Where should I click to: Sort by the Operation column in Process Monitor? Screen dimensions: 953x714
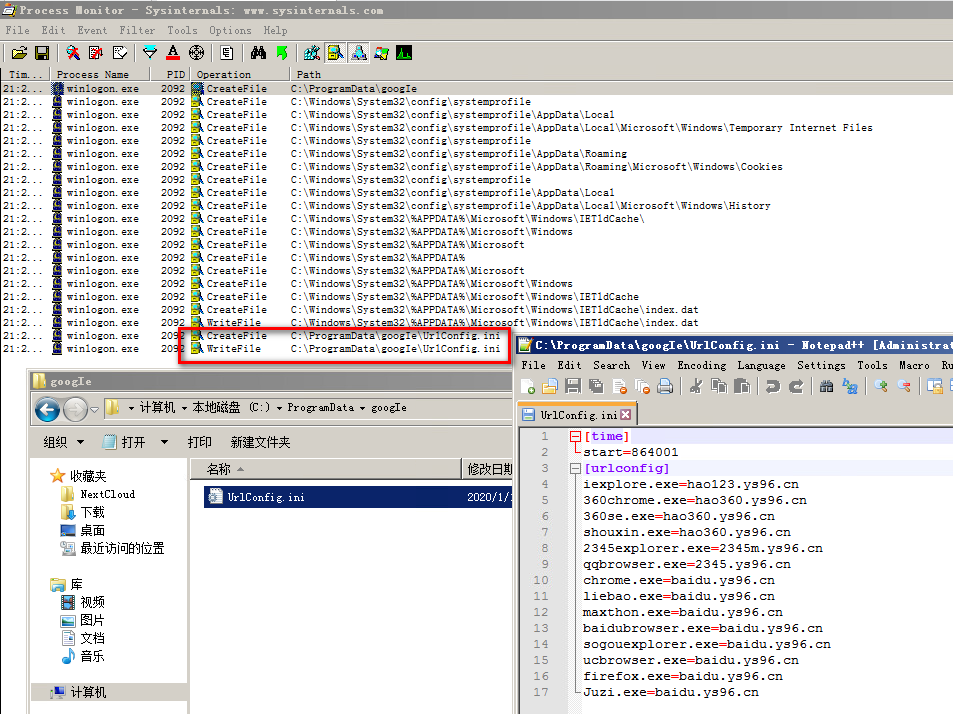(241, 75)
